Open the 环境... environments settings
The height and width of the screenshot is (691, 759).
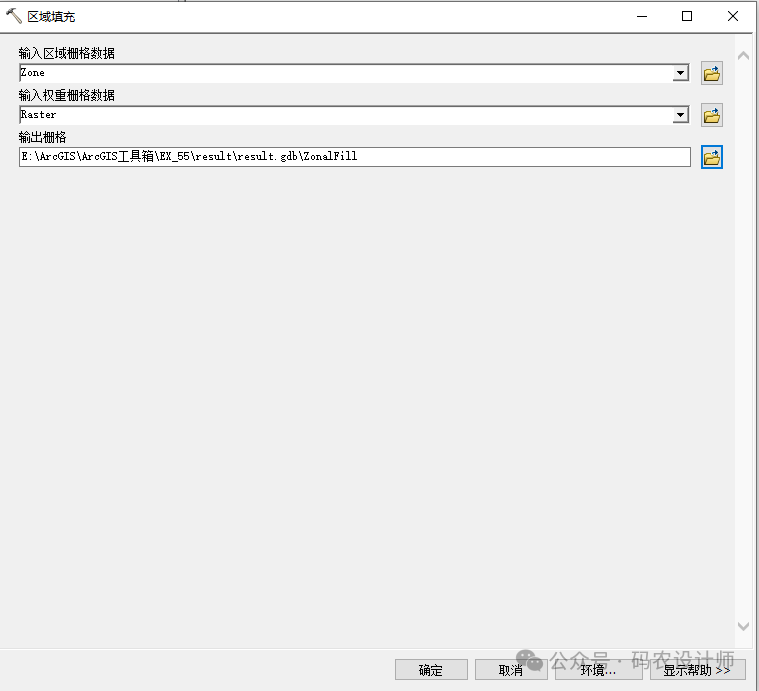click(598, 669)
